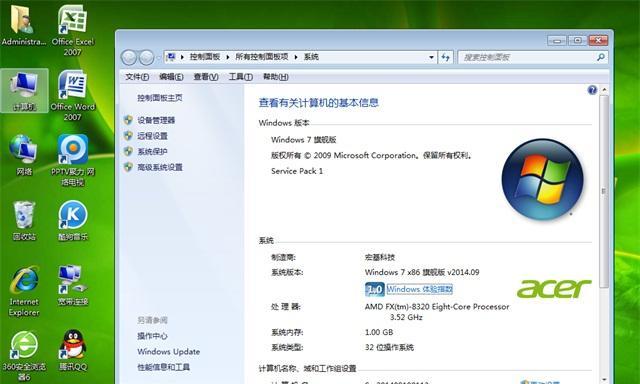
Task: Open the 编辑(E) menu
Action: pyautogui.click(x=171, y=77)
